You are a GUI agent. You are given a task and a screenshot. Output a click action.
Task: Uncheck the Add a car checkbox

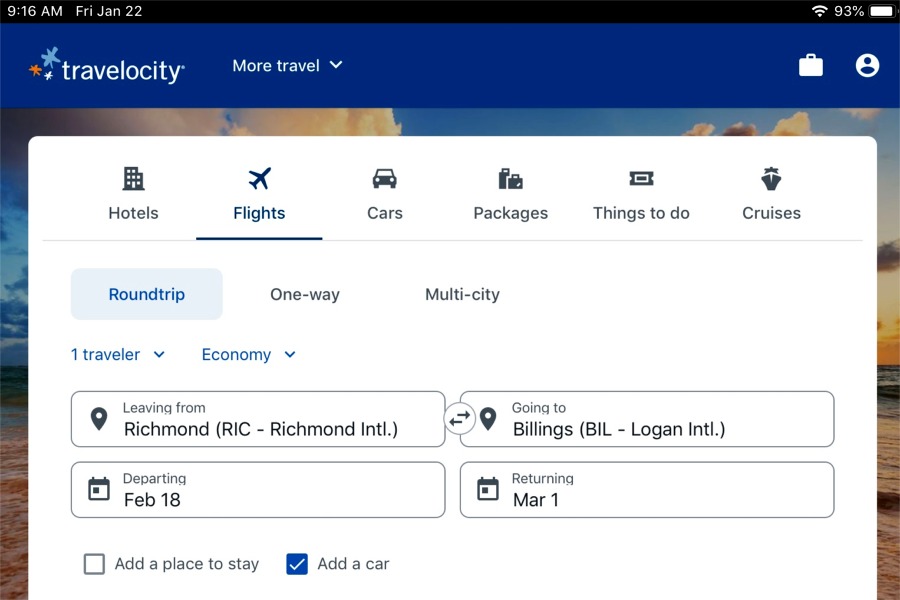(x=297, y=564)
